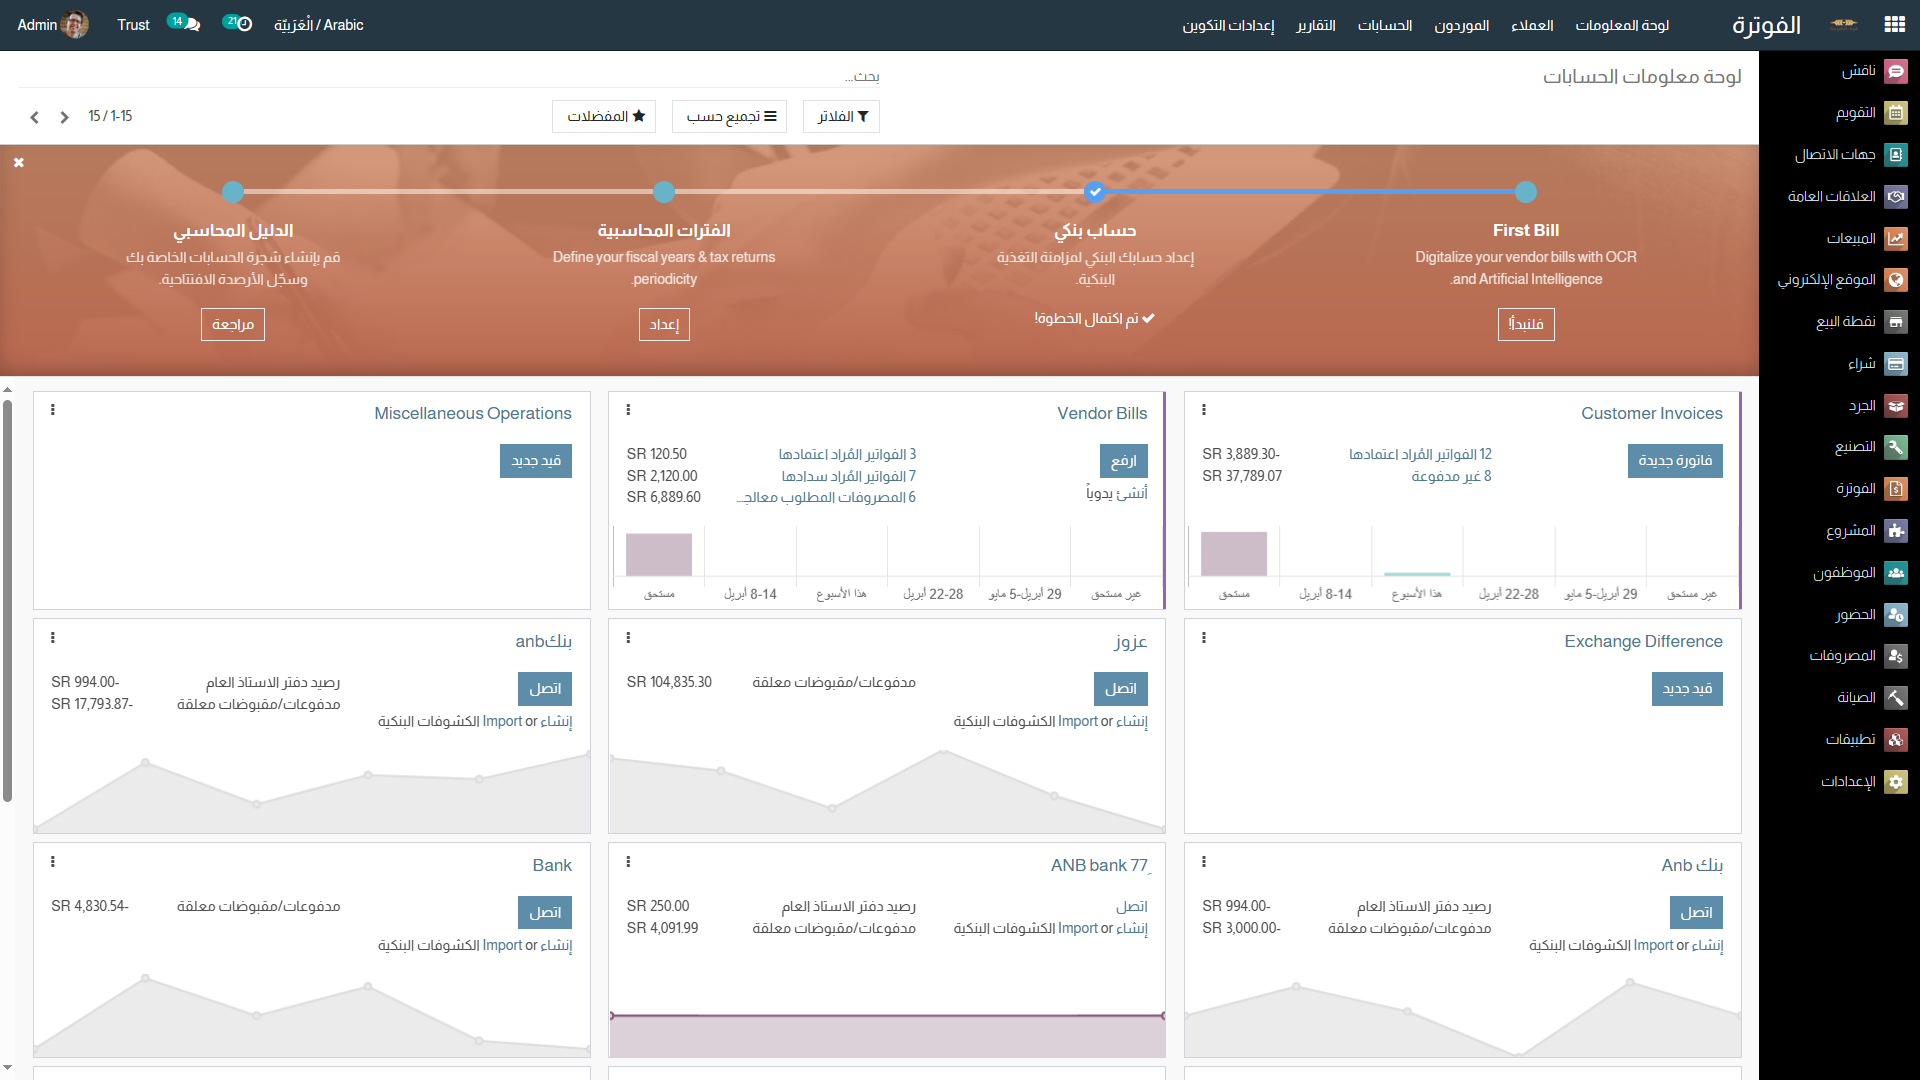The image size is (1920, 1080).
Task: Open the Settings gear icon in sidebar
Action: tap(1895, 782)
